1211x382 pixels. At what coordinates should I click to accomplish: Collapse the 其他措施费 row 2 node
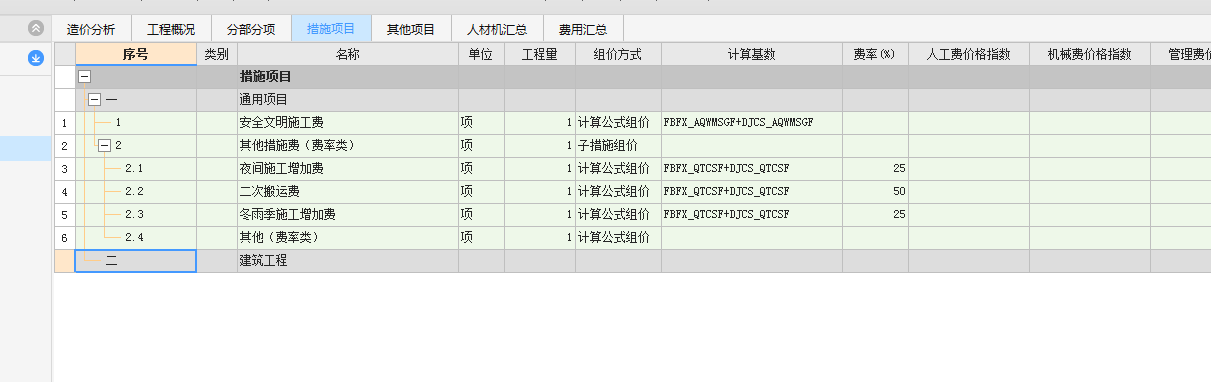pos(105,145)
